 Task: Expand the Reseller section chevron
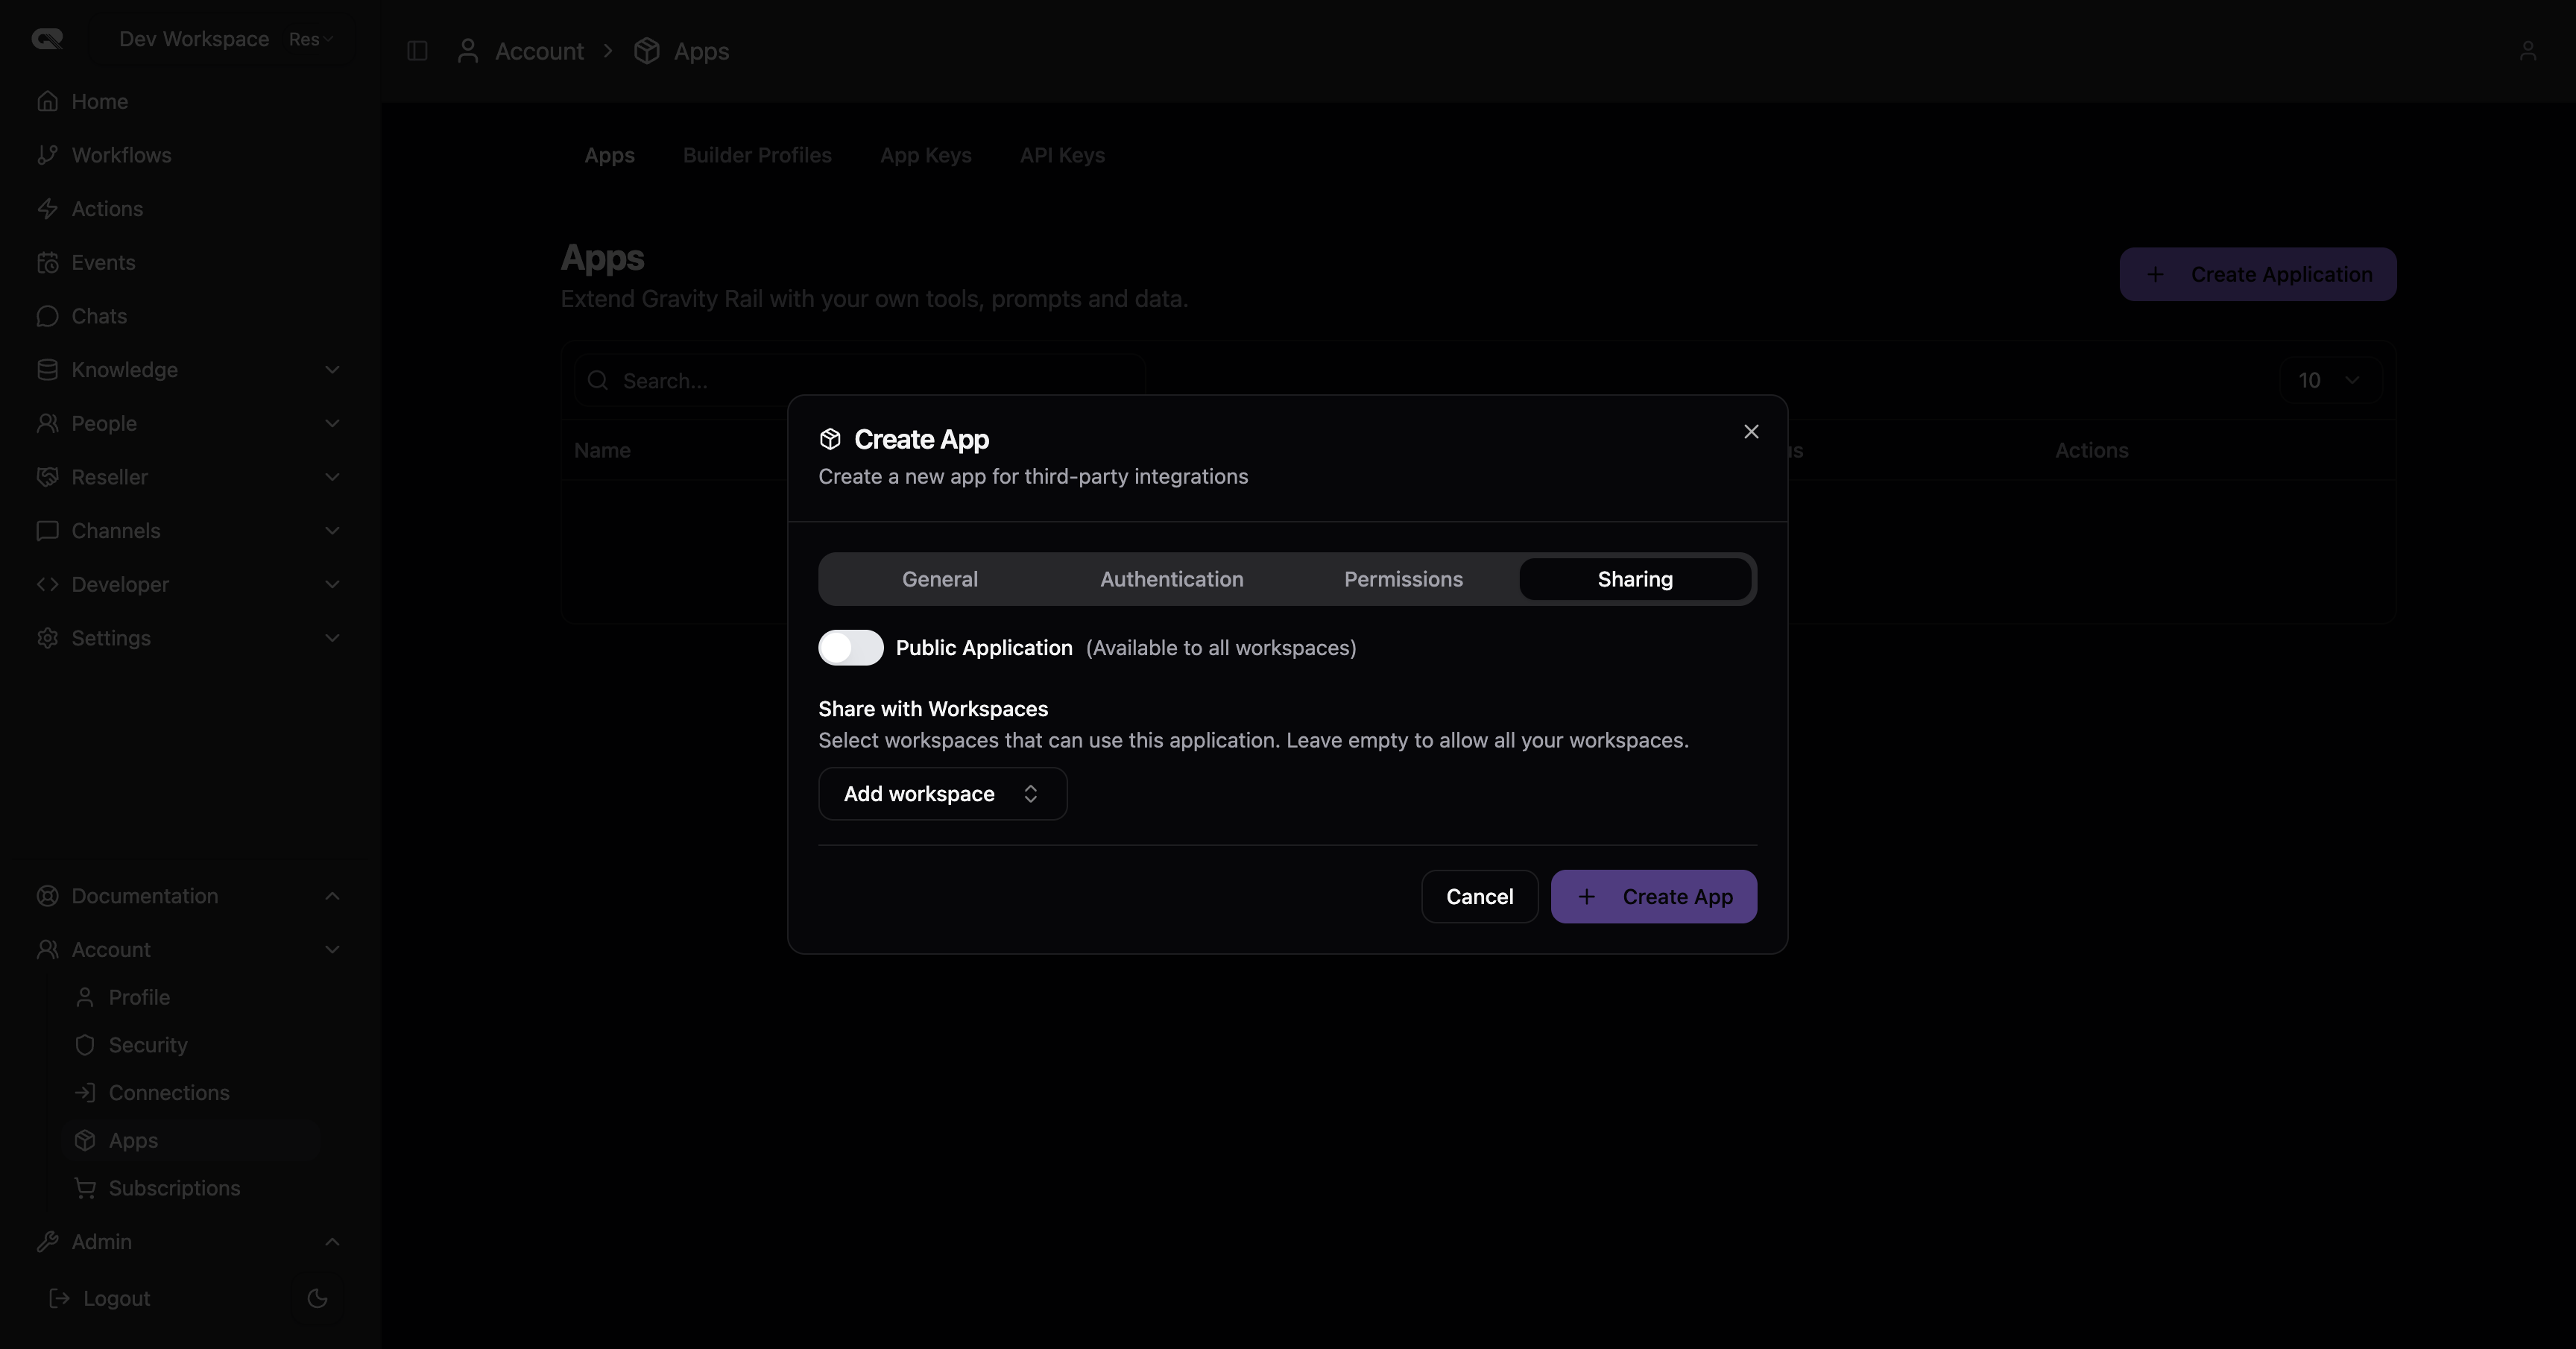(332, 477)
